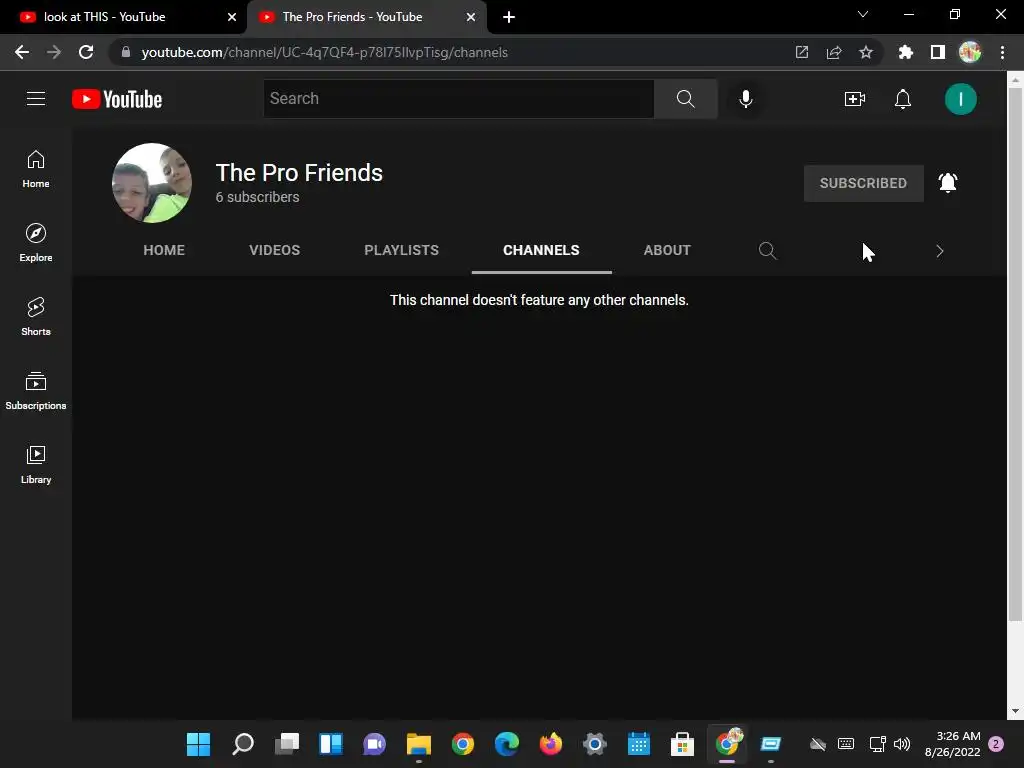
Task: Open Shorts in the sidebar
Action: [x=36, y=317]
